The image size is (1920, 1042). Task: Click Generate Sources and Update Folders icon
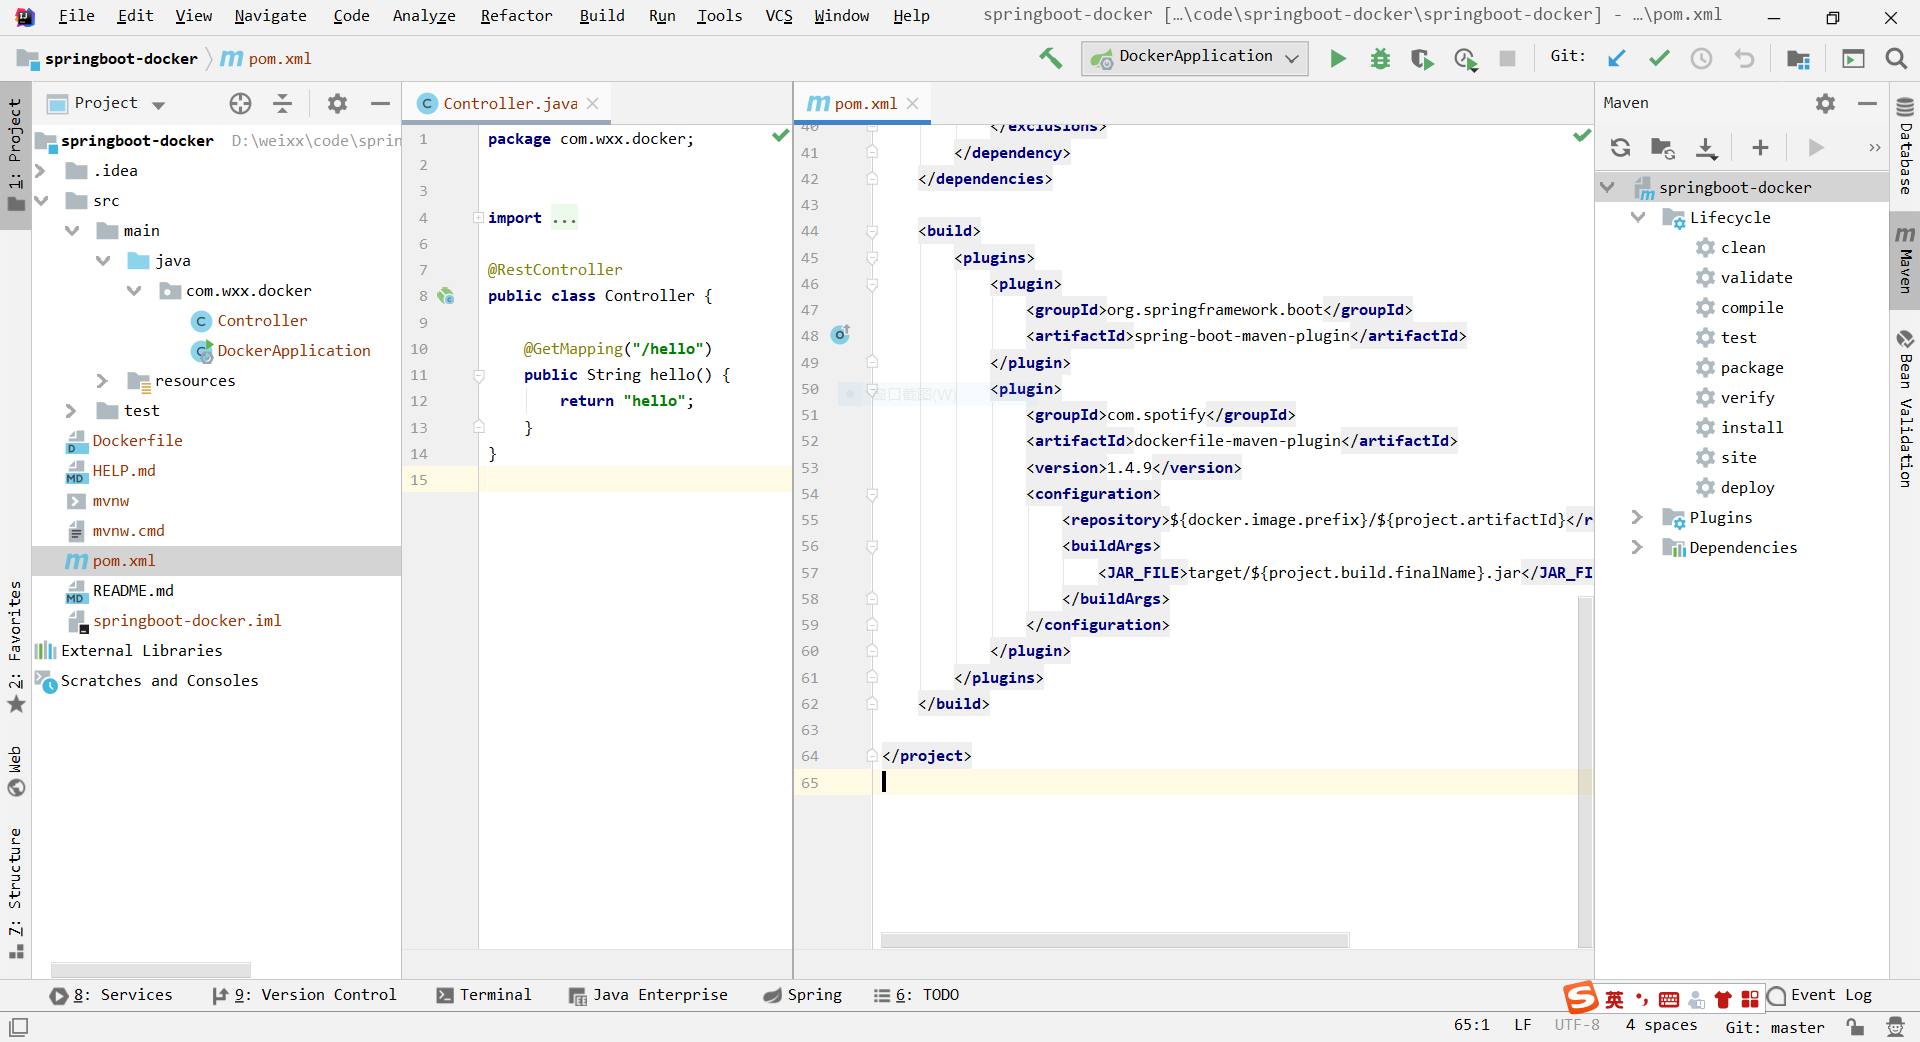pos(1663,148)
